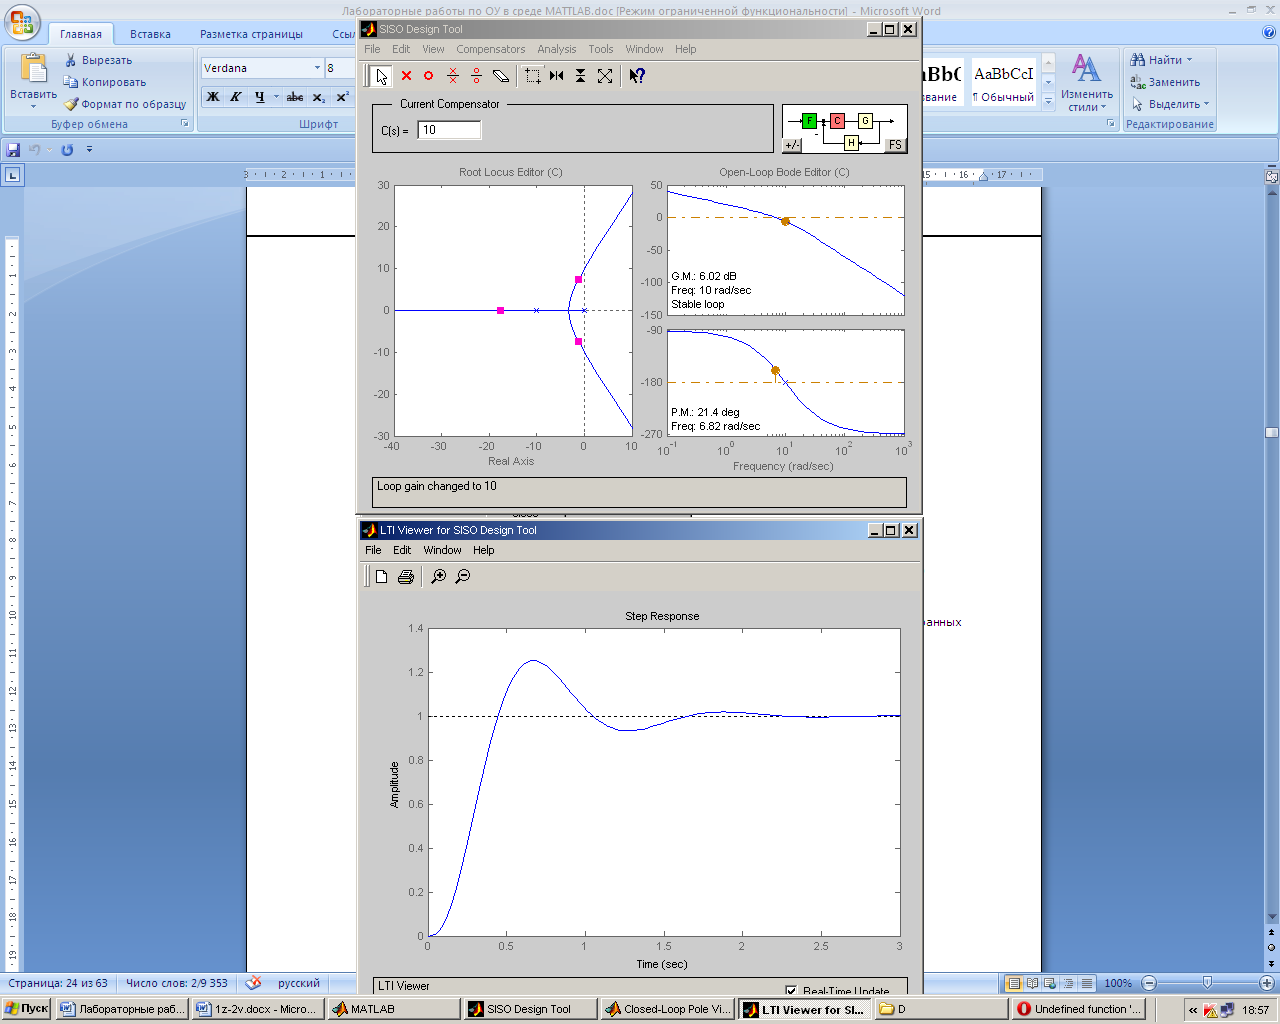Click the Save icon in Word quick access toolbar
This screenshot has width=1280, height=1024.
click(13, 150)
